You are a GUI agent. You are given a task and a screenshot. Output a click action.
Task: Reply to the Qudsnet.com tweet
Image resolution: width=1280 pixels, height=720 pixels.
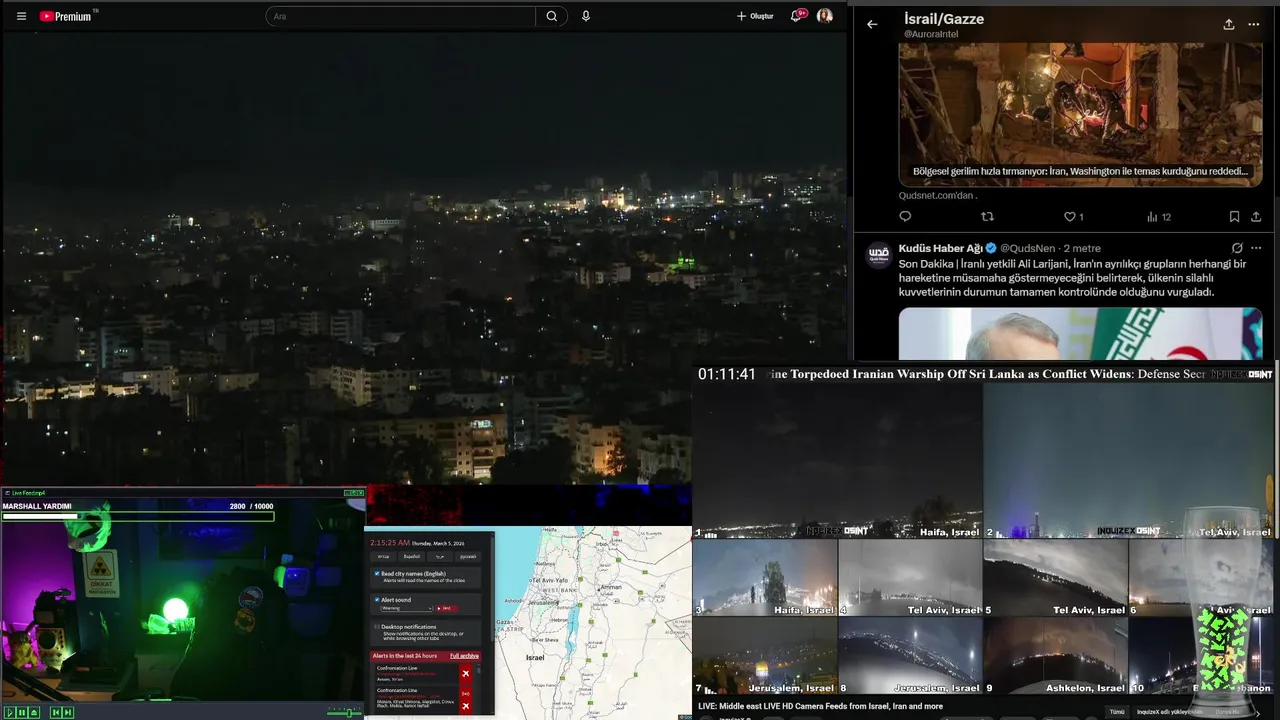tap(905, 216)
